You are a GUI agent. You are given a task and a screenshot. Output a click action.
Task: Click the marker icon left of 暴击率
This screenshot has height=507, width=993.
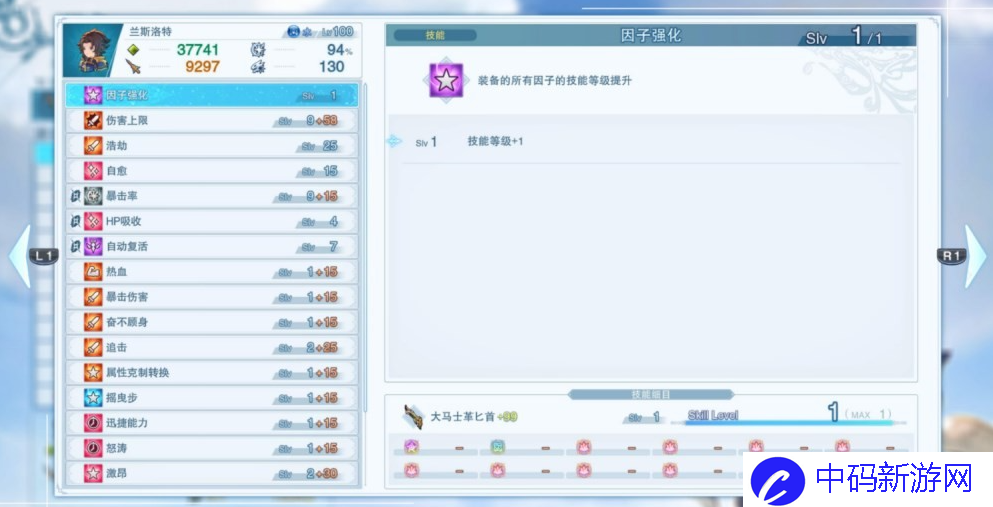75,196
